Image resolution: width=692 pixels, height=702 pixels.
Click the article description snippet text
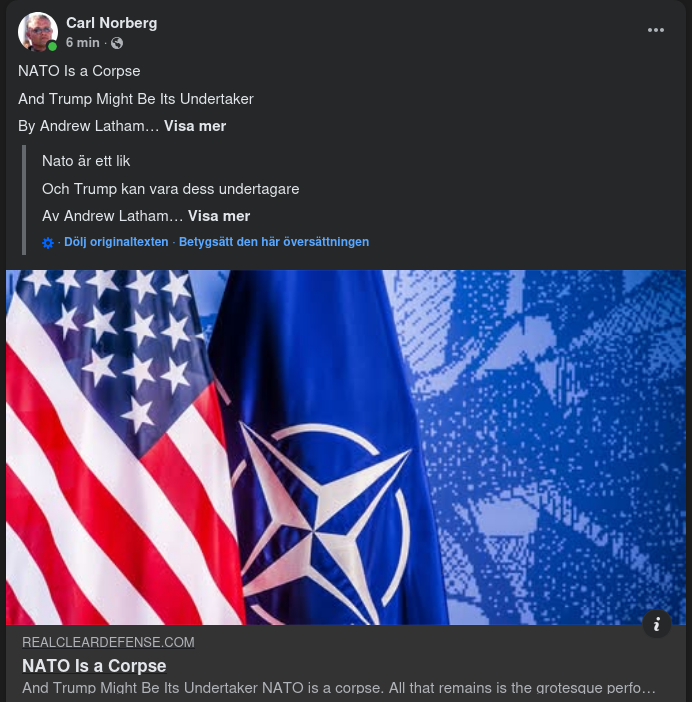tap(338, 688)
